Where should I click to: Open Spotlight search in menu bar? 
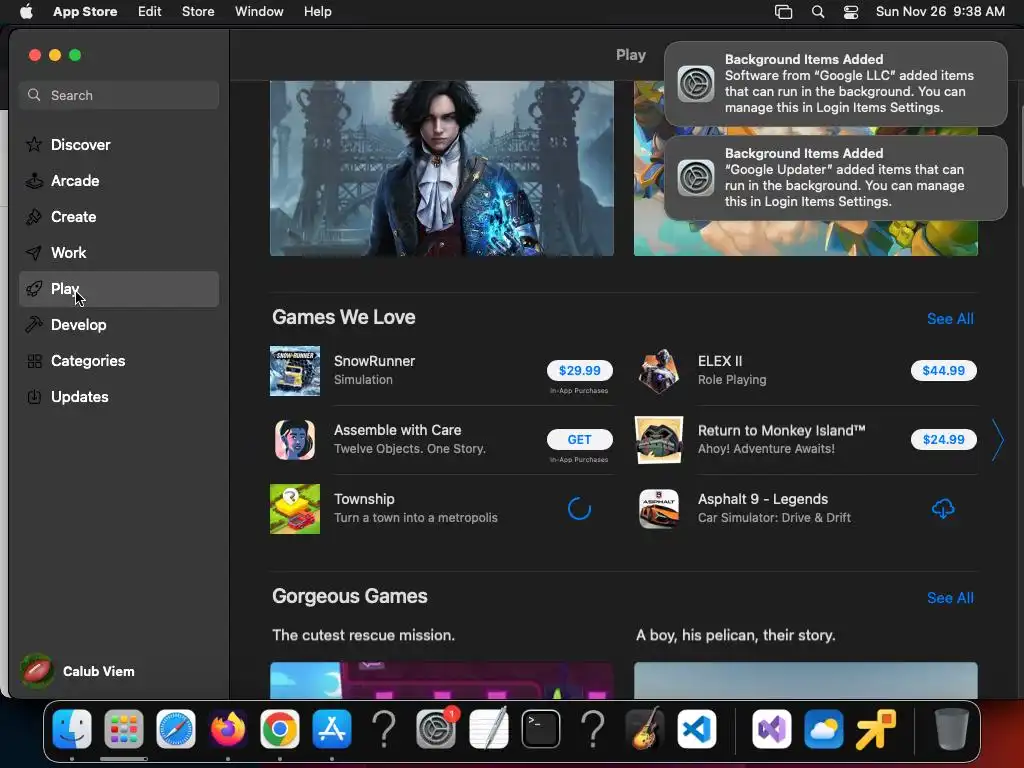818,12
